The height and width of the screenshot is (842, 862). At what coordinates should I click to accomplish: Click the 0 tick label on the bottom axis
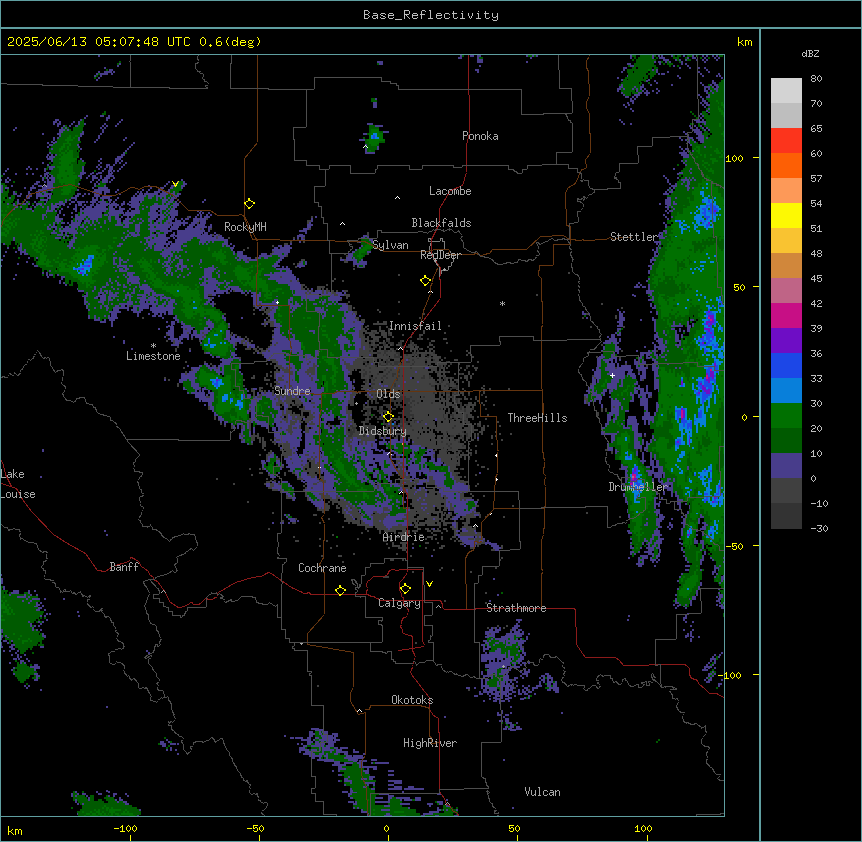[x=386, y=829]
